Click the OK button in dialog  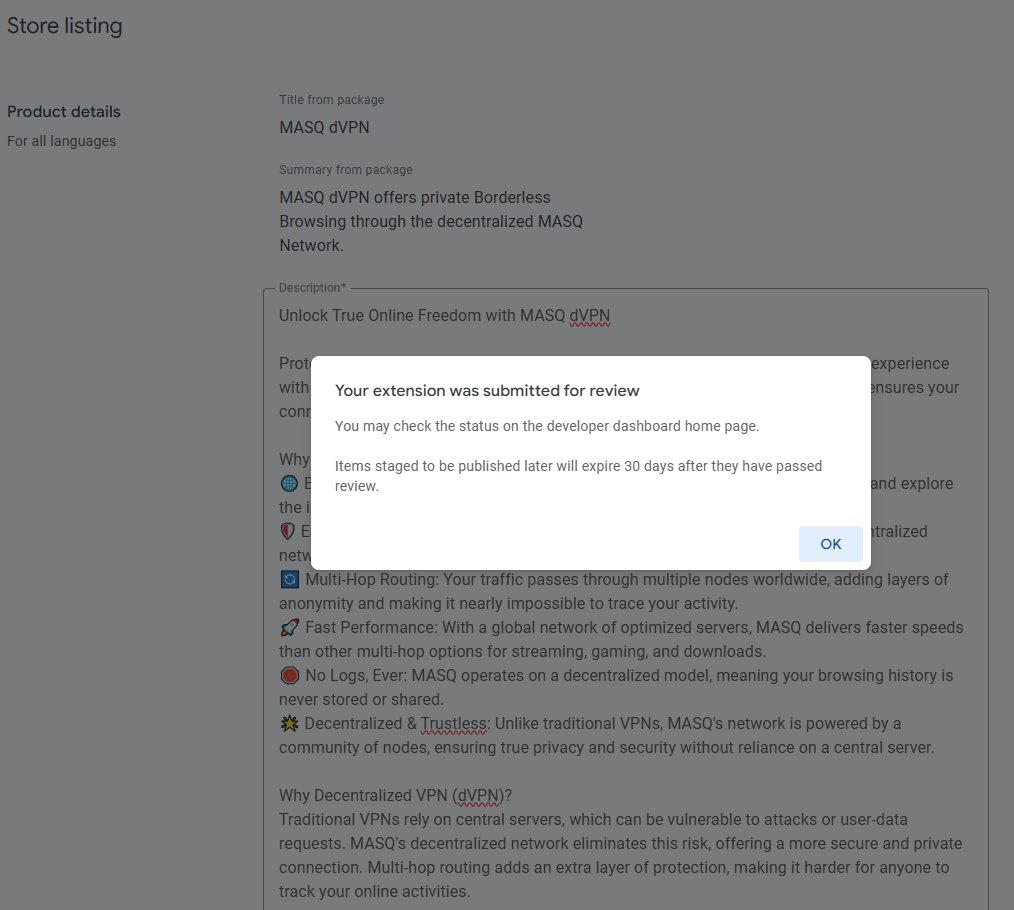[x=830, y=544]
